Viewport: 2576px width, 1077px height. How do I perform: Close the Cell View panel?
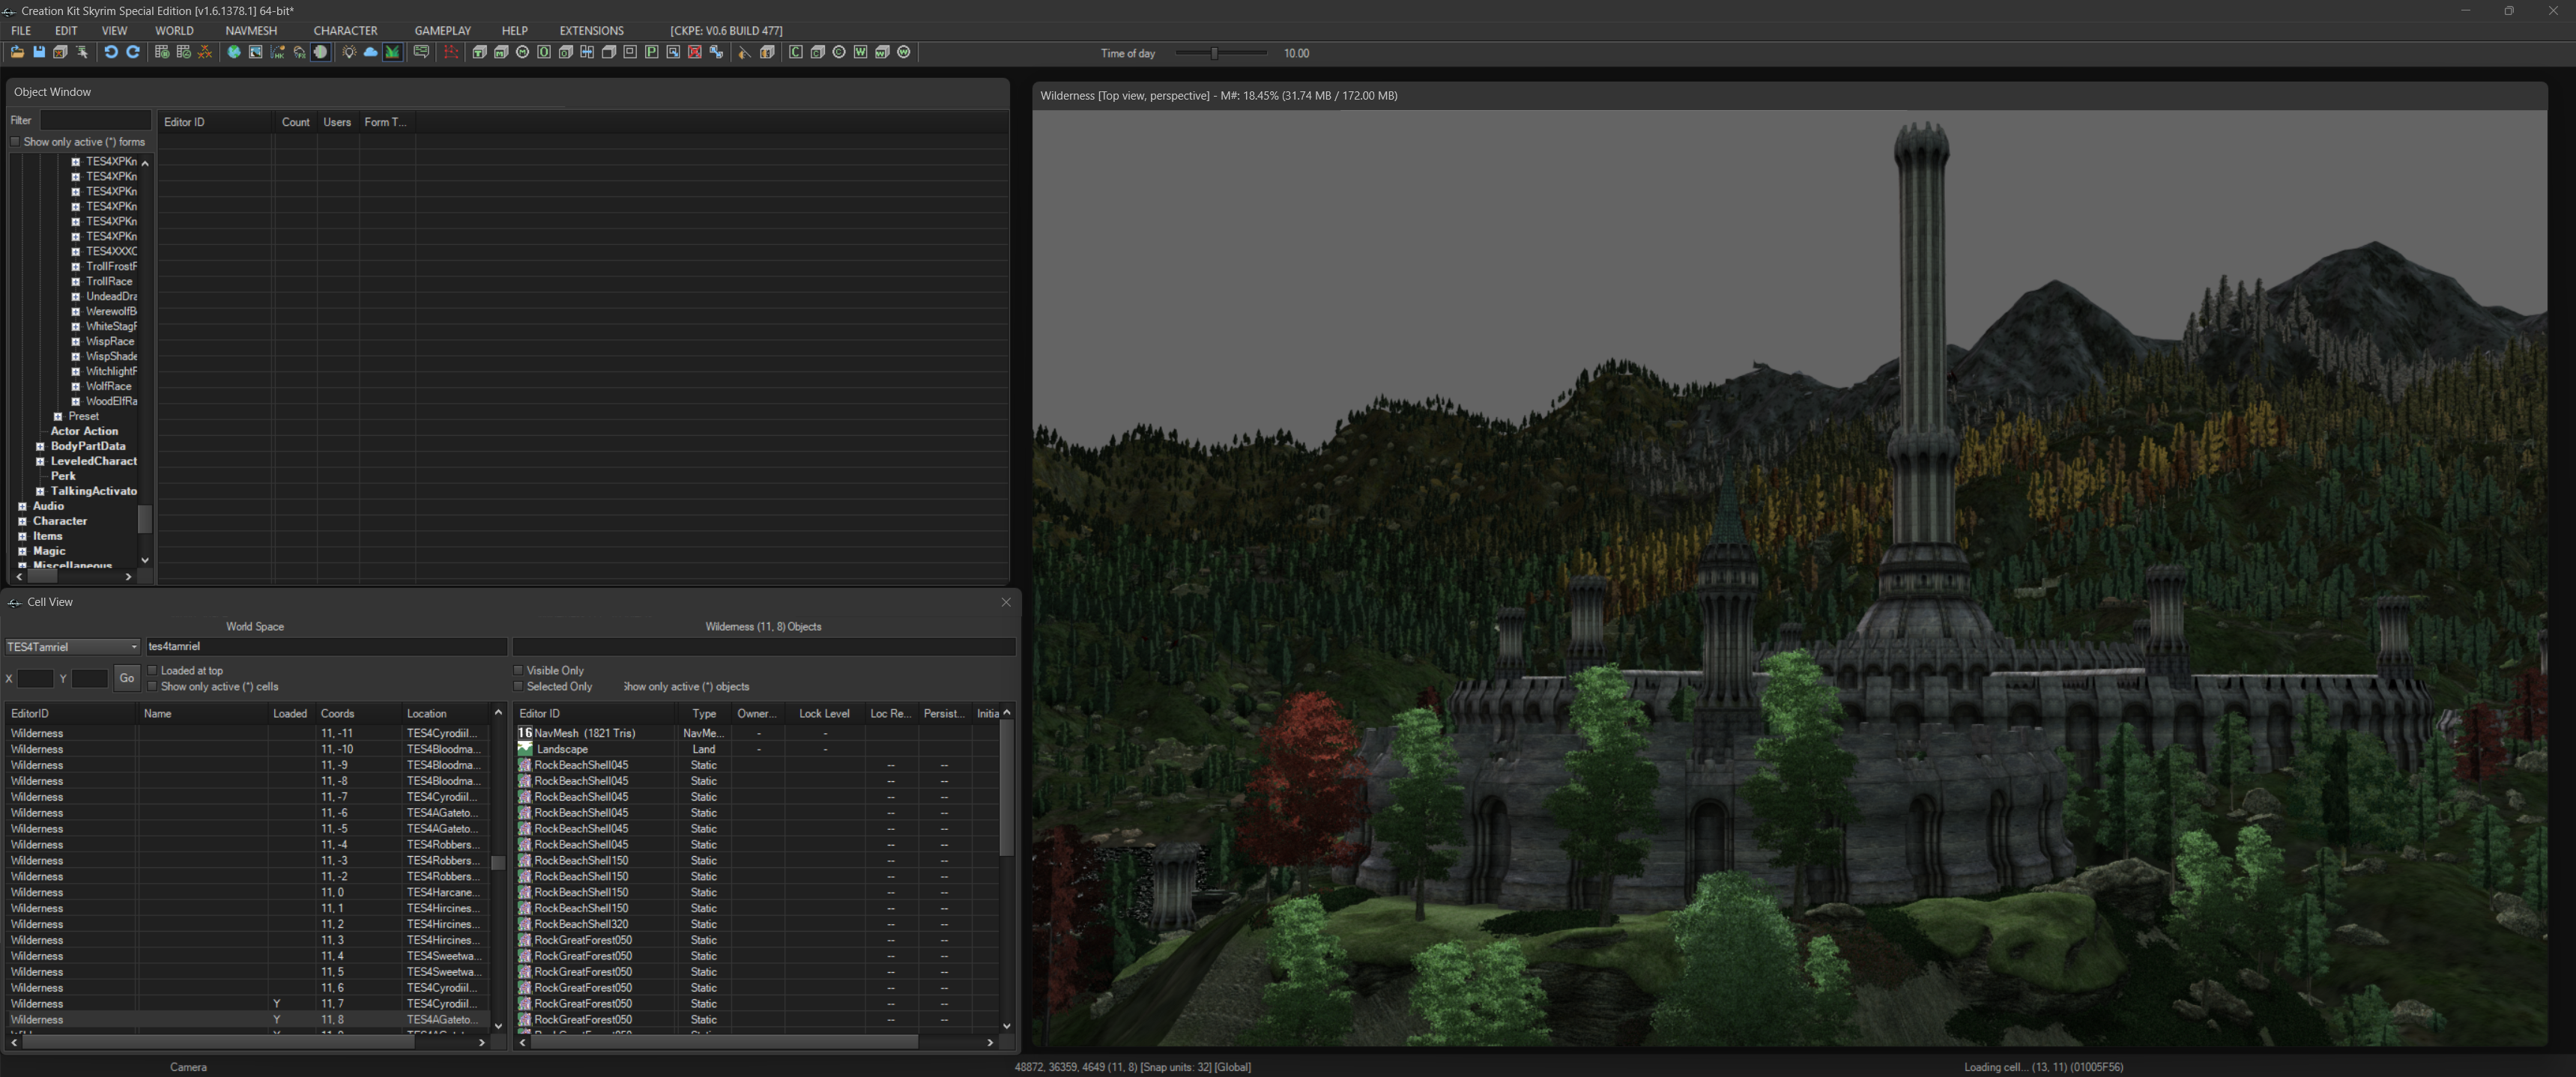pos(1006,602)
